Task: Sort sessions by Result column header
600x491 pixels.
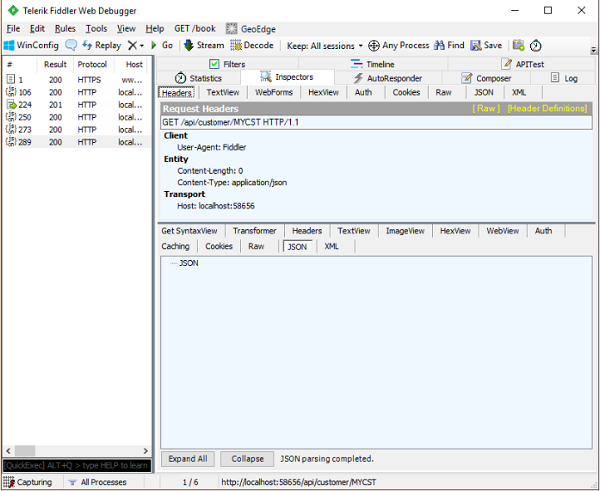Action: coord(55,64)
